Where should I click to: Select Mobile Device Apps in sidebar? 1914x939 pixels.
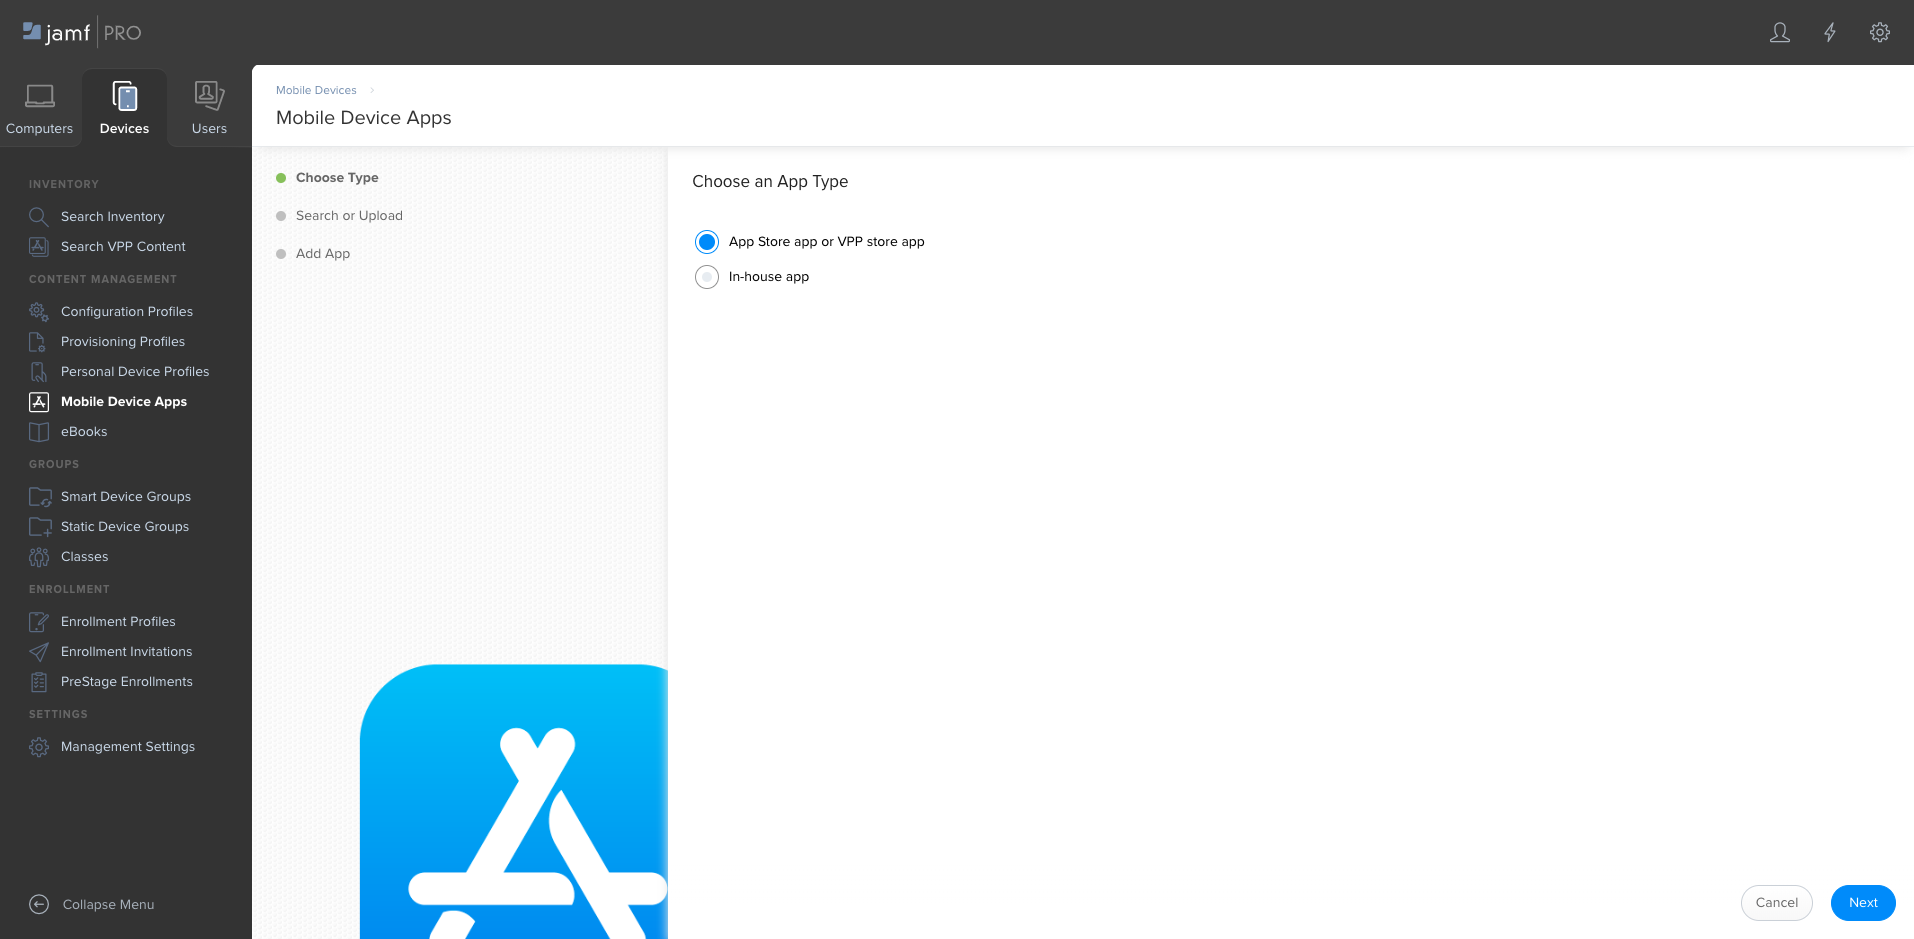pyautogui.click(x=124, y=402)
